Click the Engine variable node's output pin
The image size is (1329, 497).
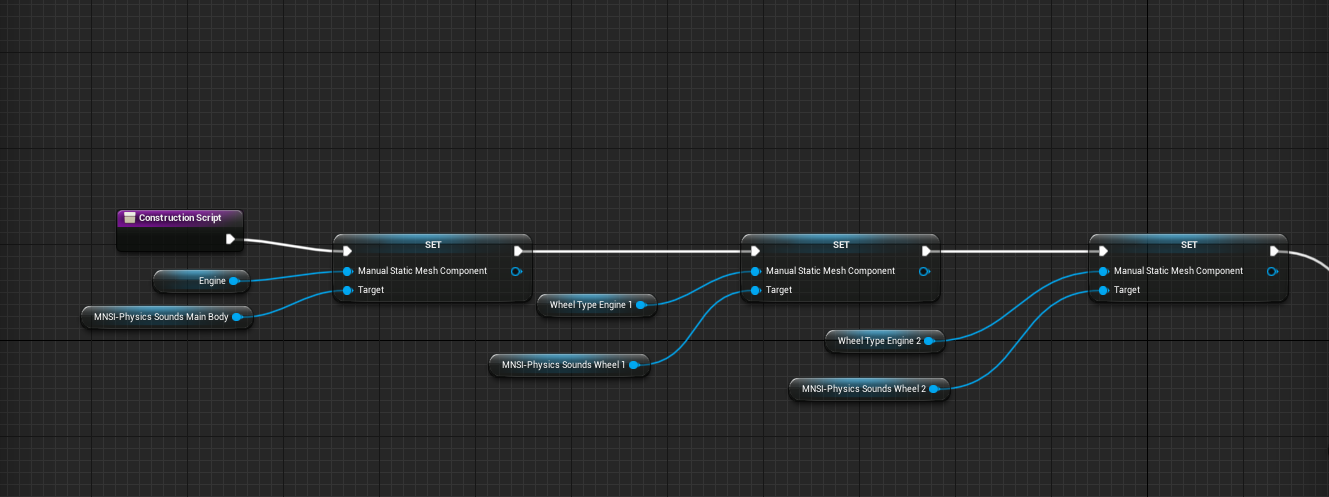click(234, 281)
